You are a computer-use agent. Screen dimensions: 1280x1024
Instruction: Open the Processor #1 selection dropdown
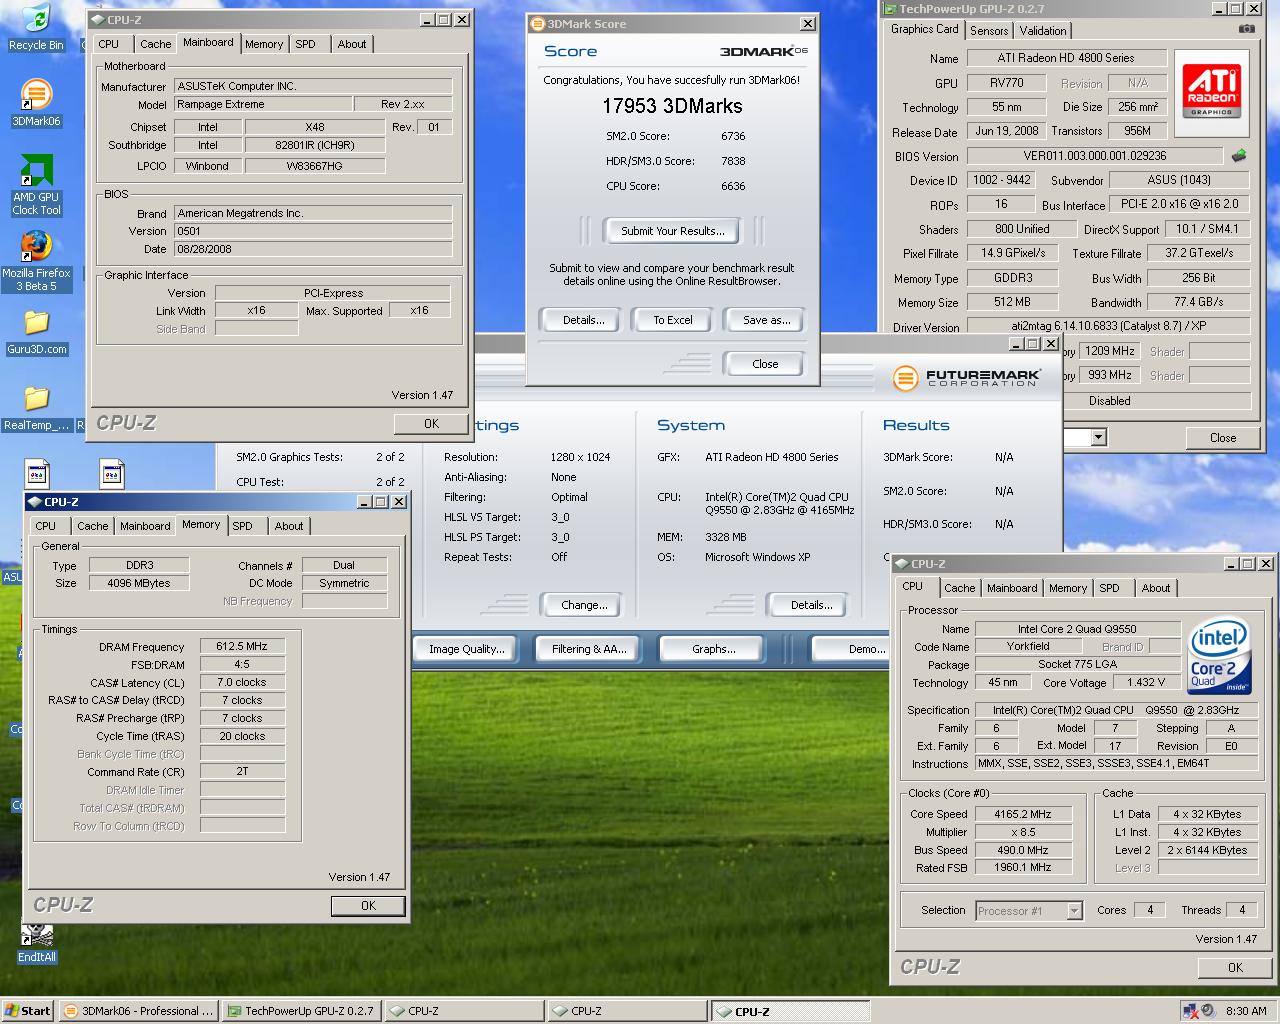coord(1029,910)
